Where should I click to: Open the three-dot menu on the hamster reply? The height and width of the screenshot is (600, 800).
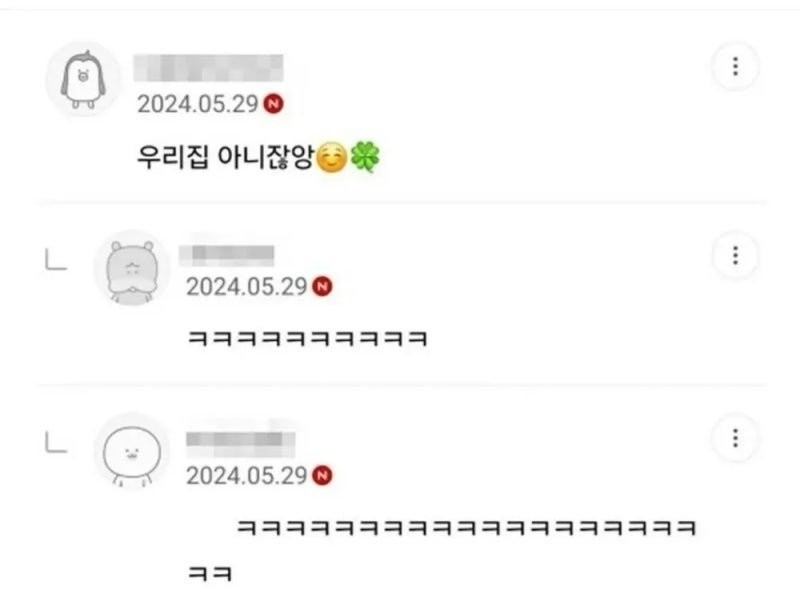[735, 255]
